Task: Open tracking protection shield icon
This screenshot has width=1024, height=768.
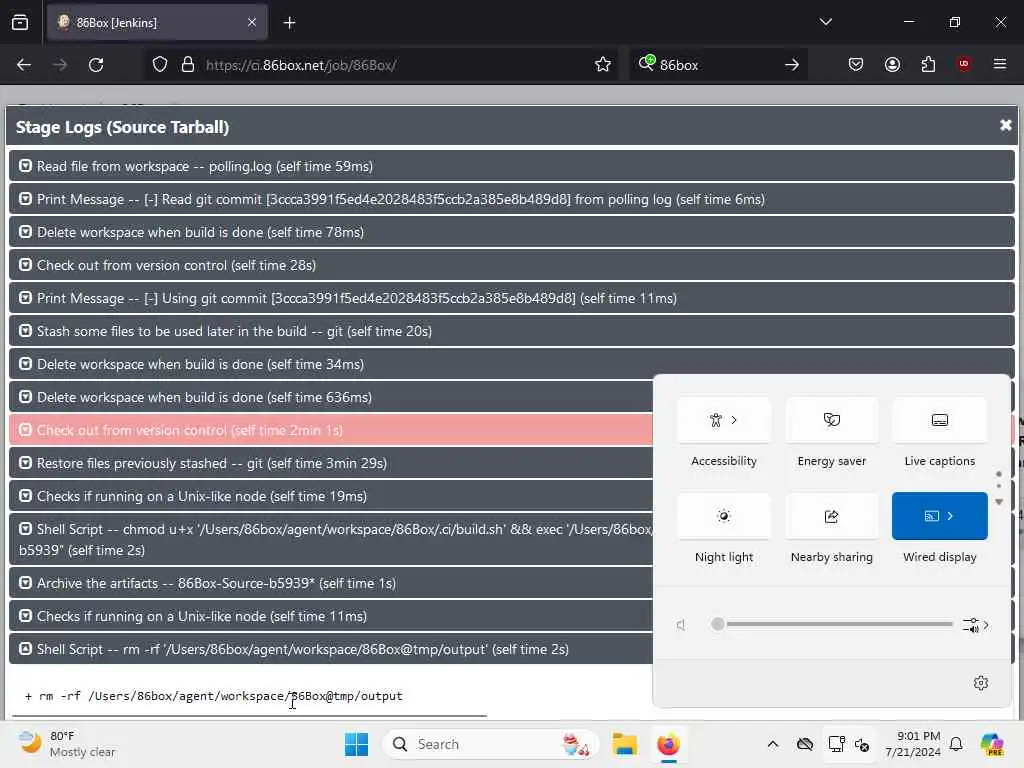Action: click(x=160, y=64)
